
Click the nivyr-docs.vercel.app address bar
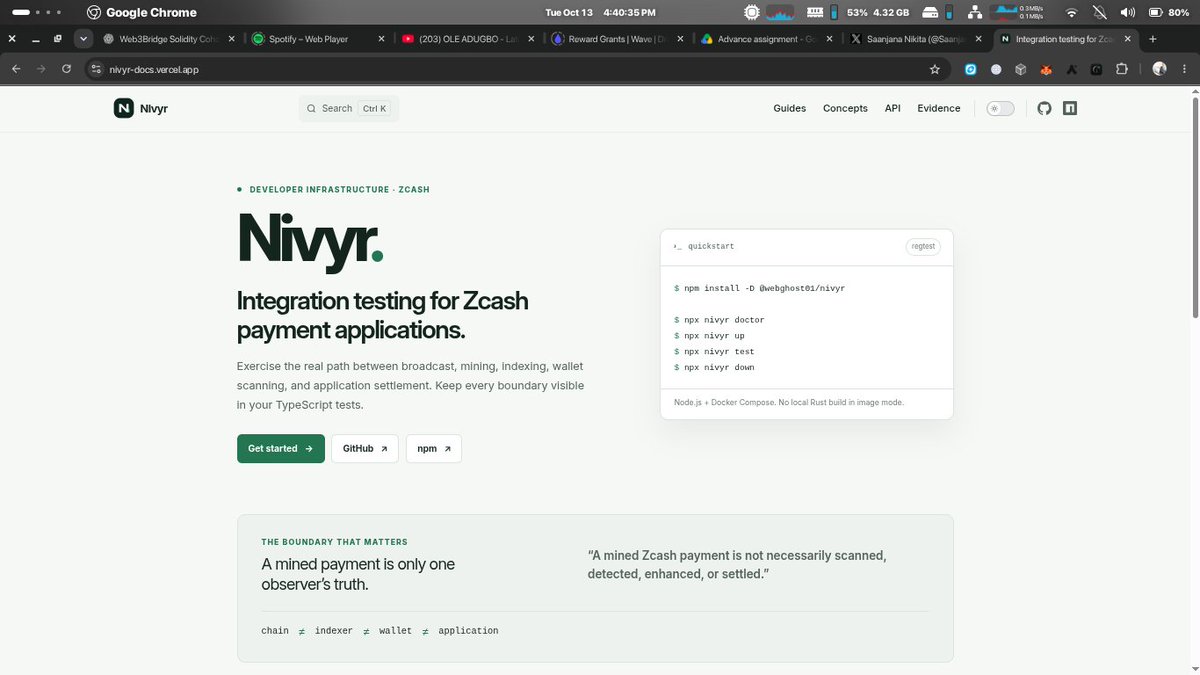tap(520, 69)
